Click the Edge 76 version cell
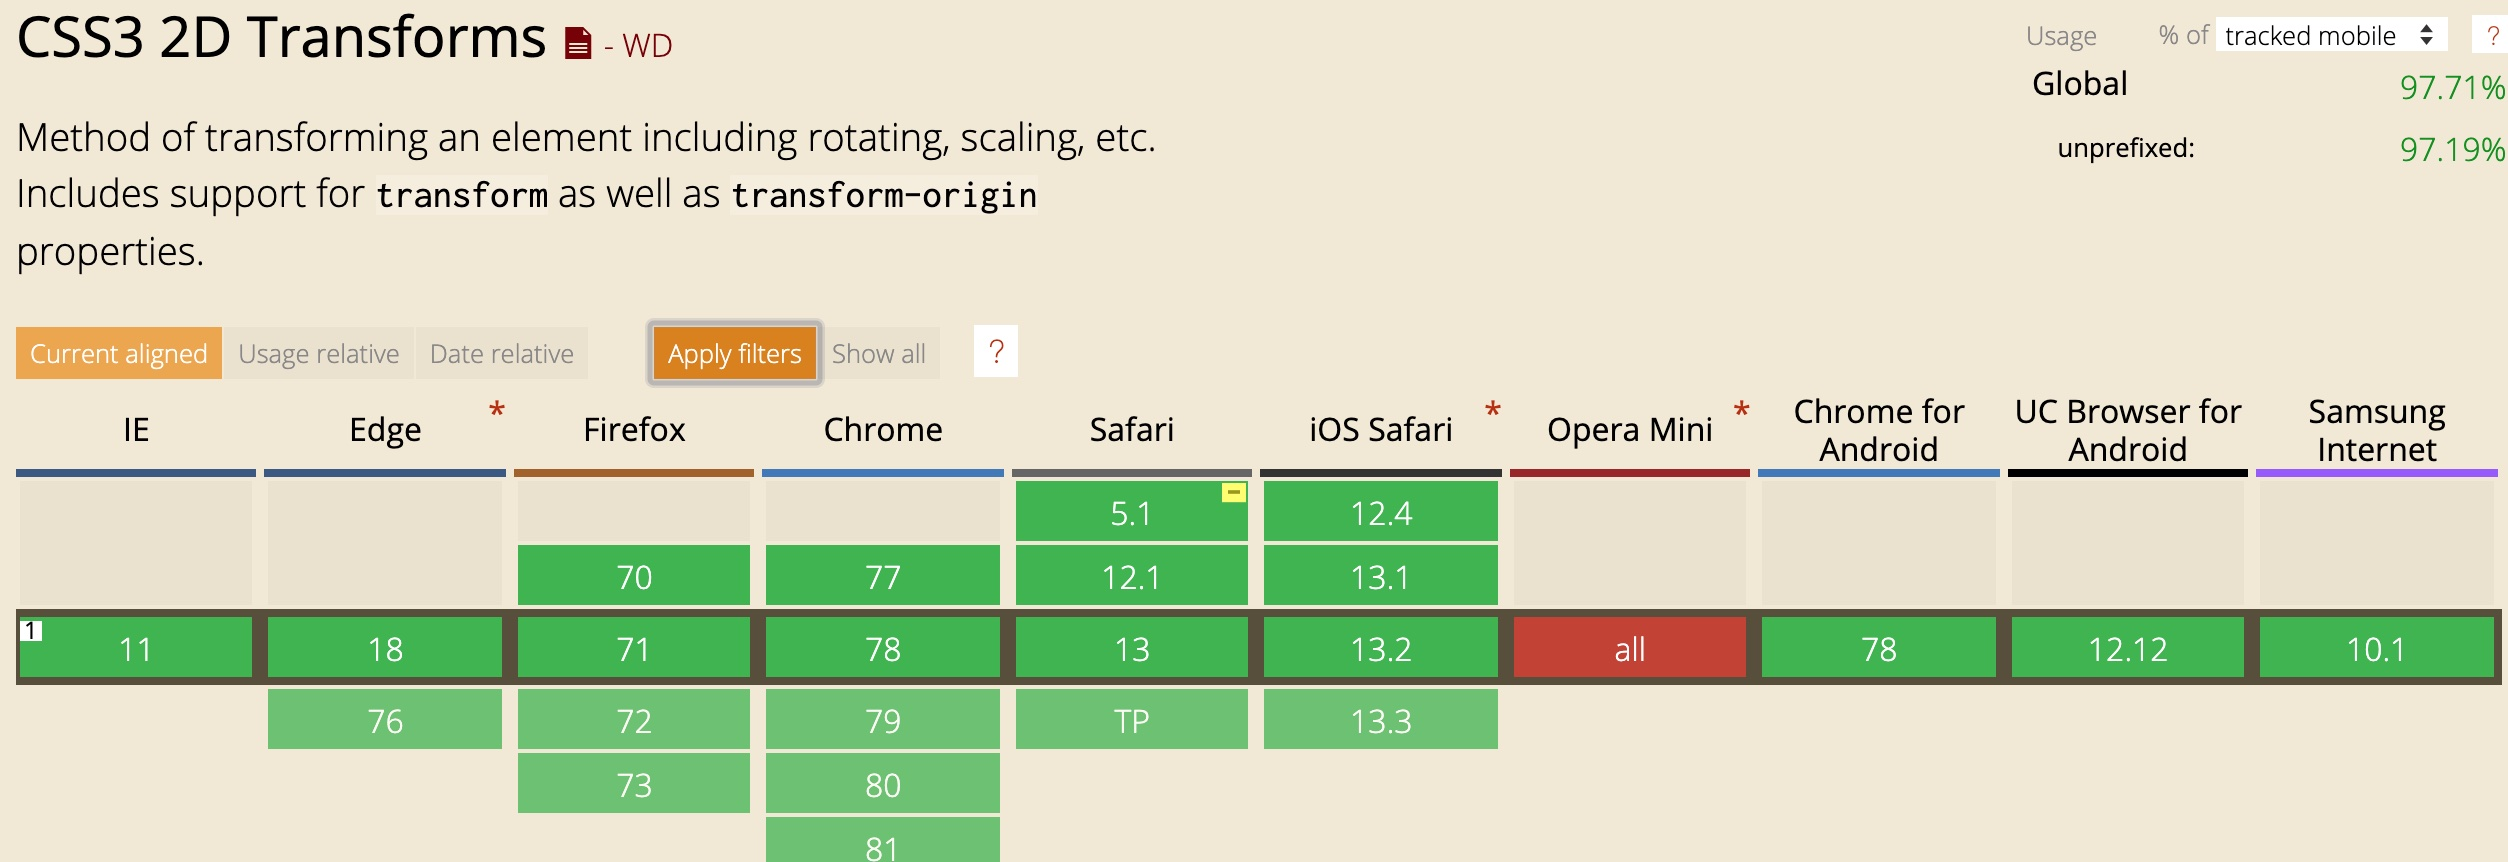2508x862 pixels. 385,720
